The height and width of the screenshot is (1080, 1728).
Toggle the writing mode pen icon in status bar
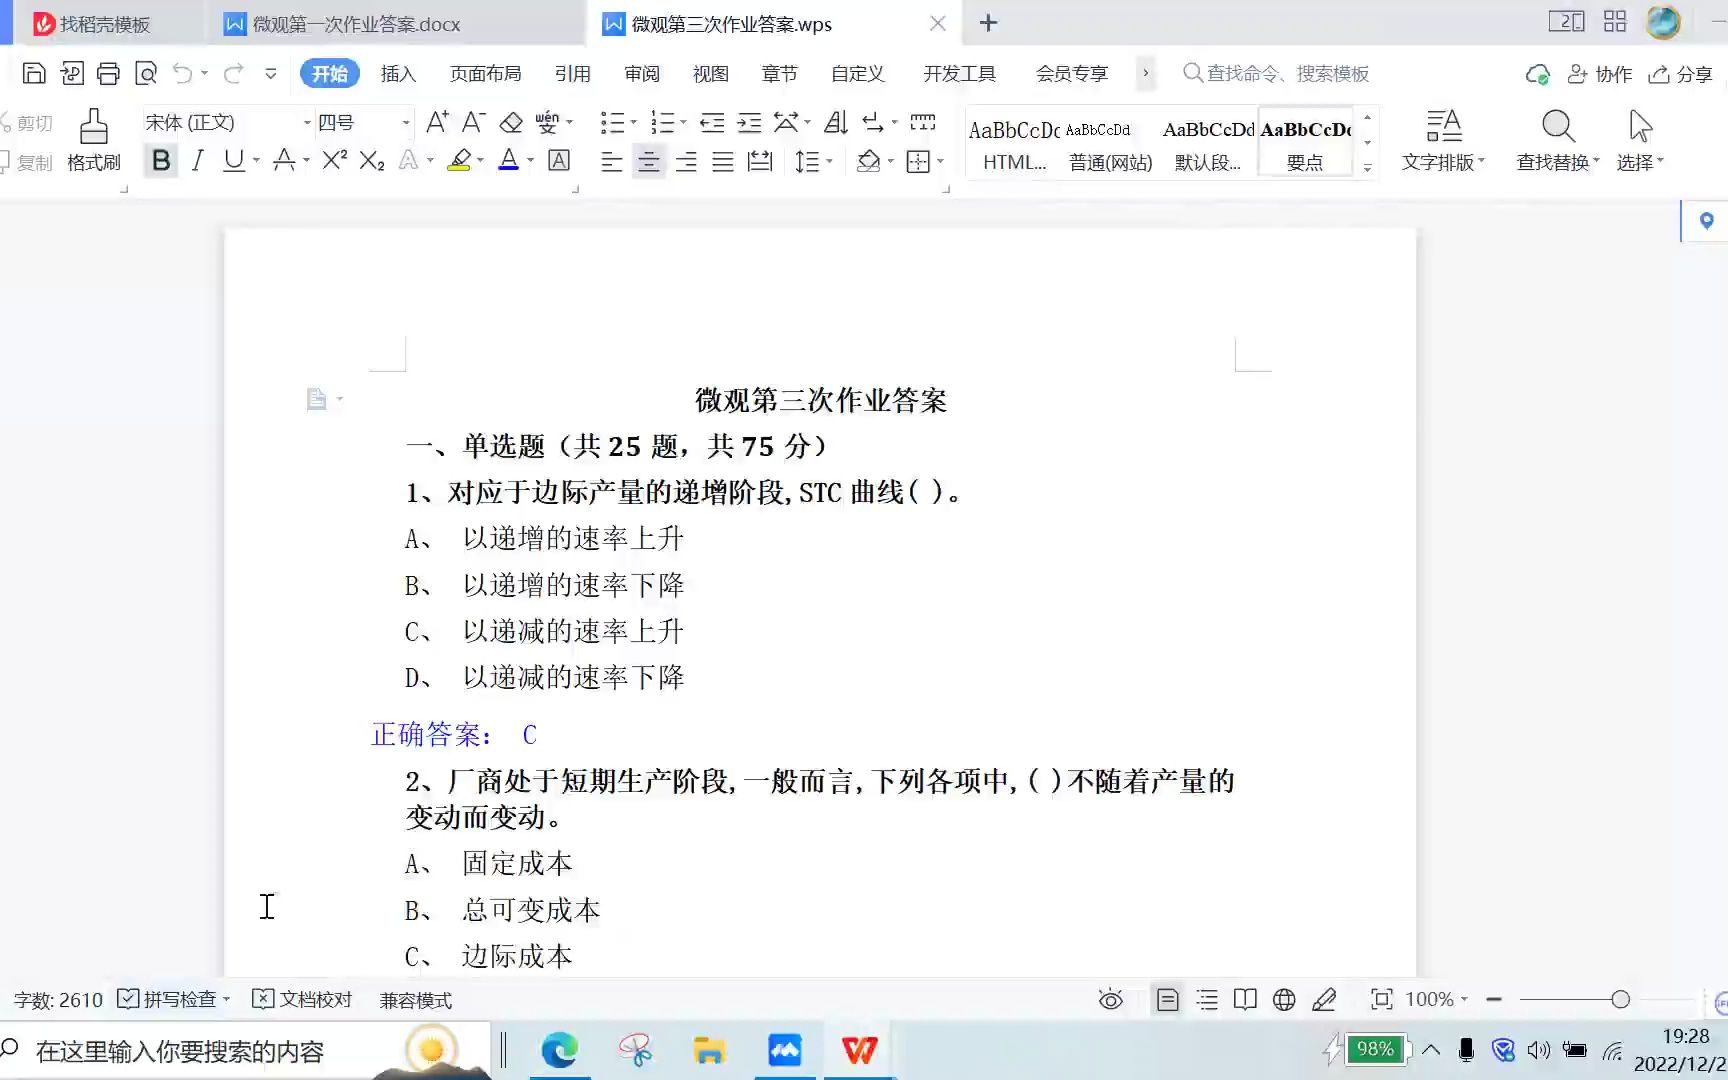[1324, 999]
